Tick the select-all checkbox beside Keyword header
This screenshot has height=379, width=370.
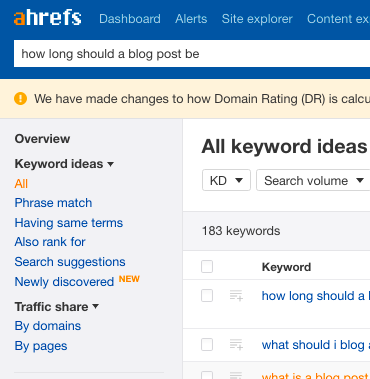pos(207,267)
